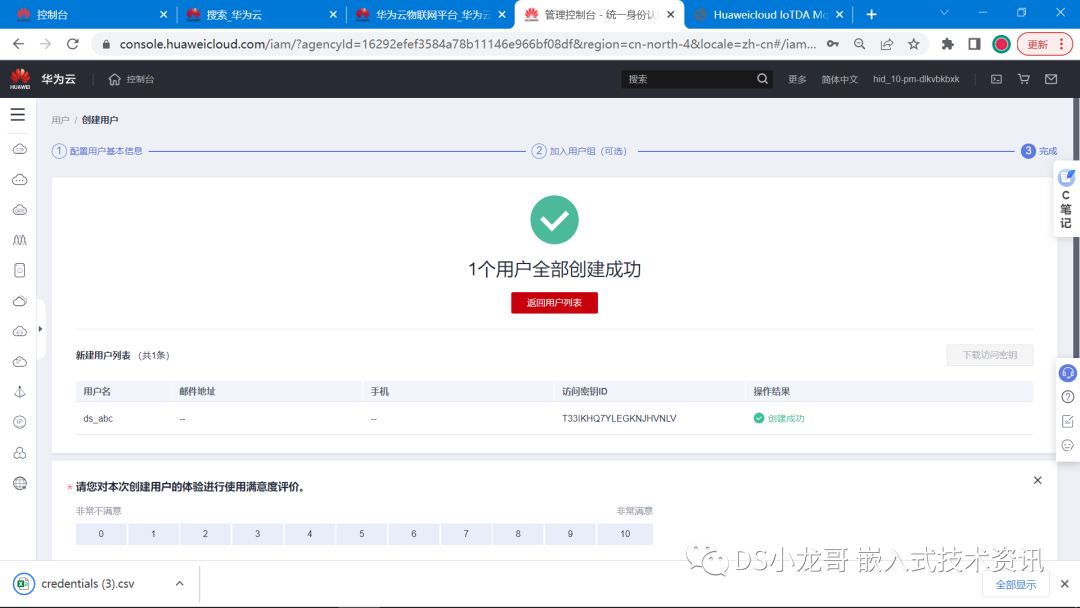Open the online customer service headset icon
The height and width of the screenshot is (608, 1080).
1068,373
